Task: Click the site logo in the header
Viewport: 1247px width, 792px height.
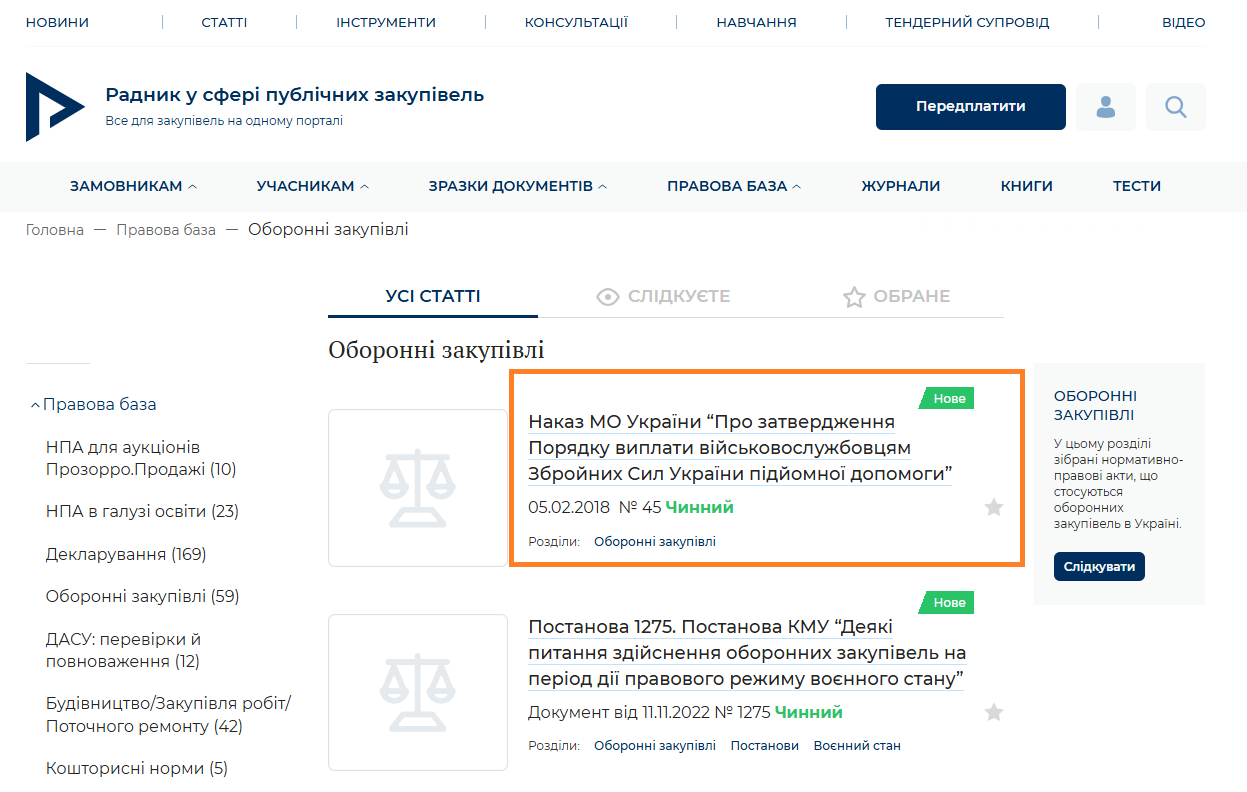Action: (x=54, y=107)
